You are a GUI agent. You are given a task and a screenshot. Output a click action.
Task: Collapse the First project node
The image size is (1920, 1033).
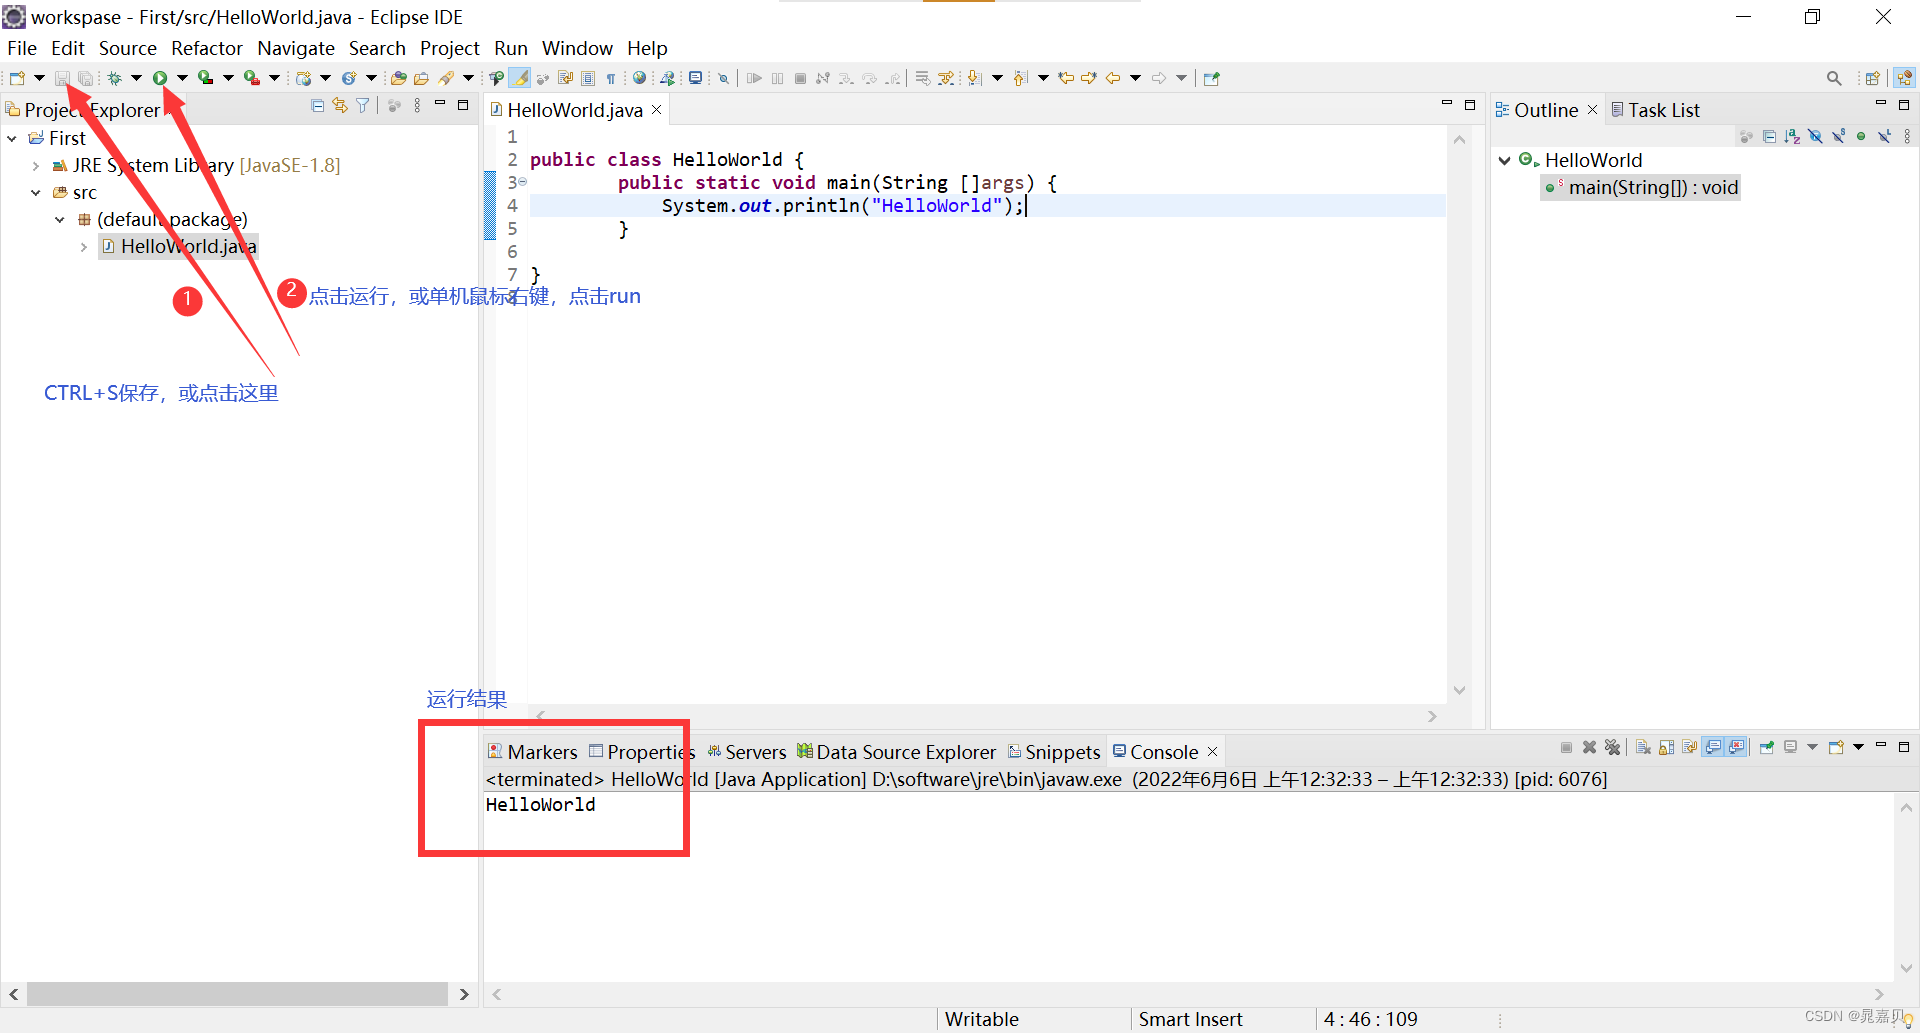(12, 138)
